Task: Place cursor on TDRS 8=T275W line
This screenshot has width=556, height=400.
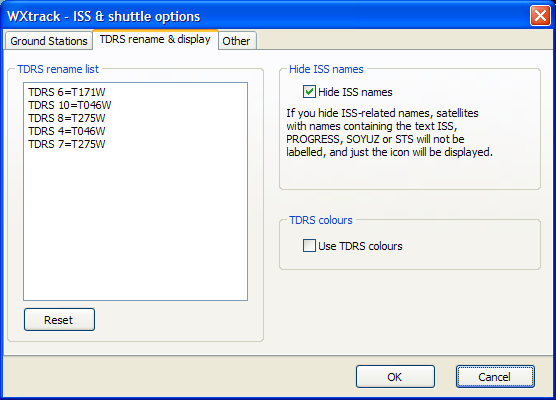Action: [67, 118]
